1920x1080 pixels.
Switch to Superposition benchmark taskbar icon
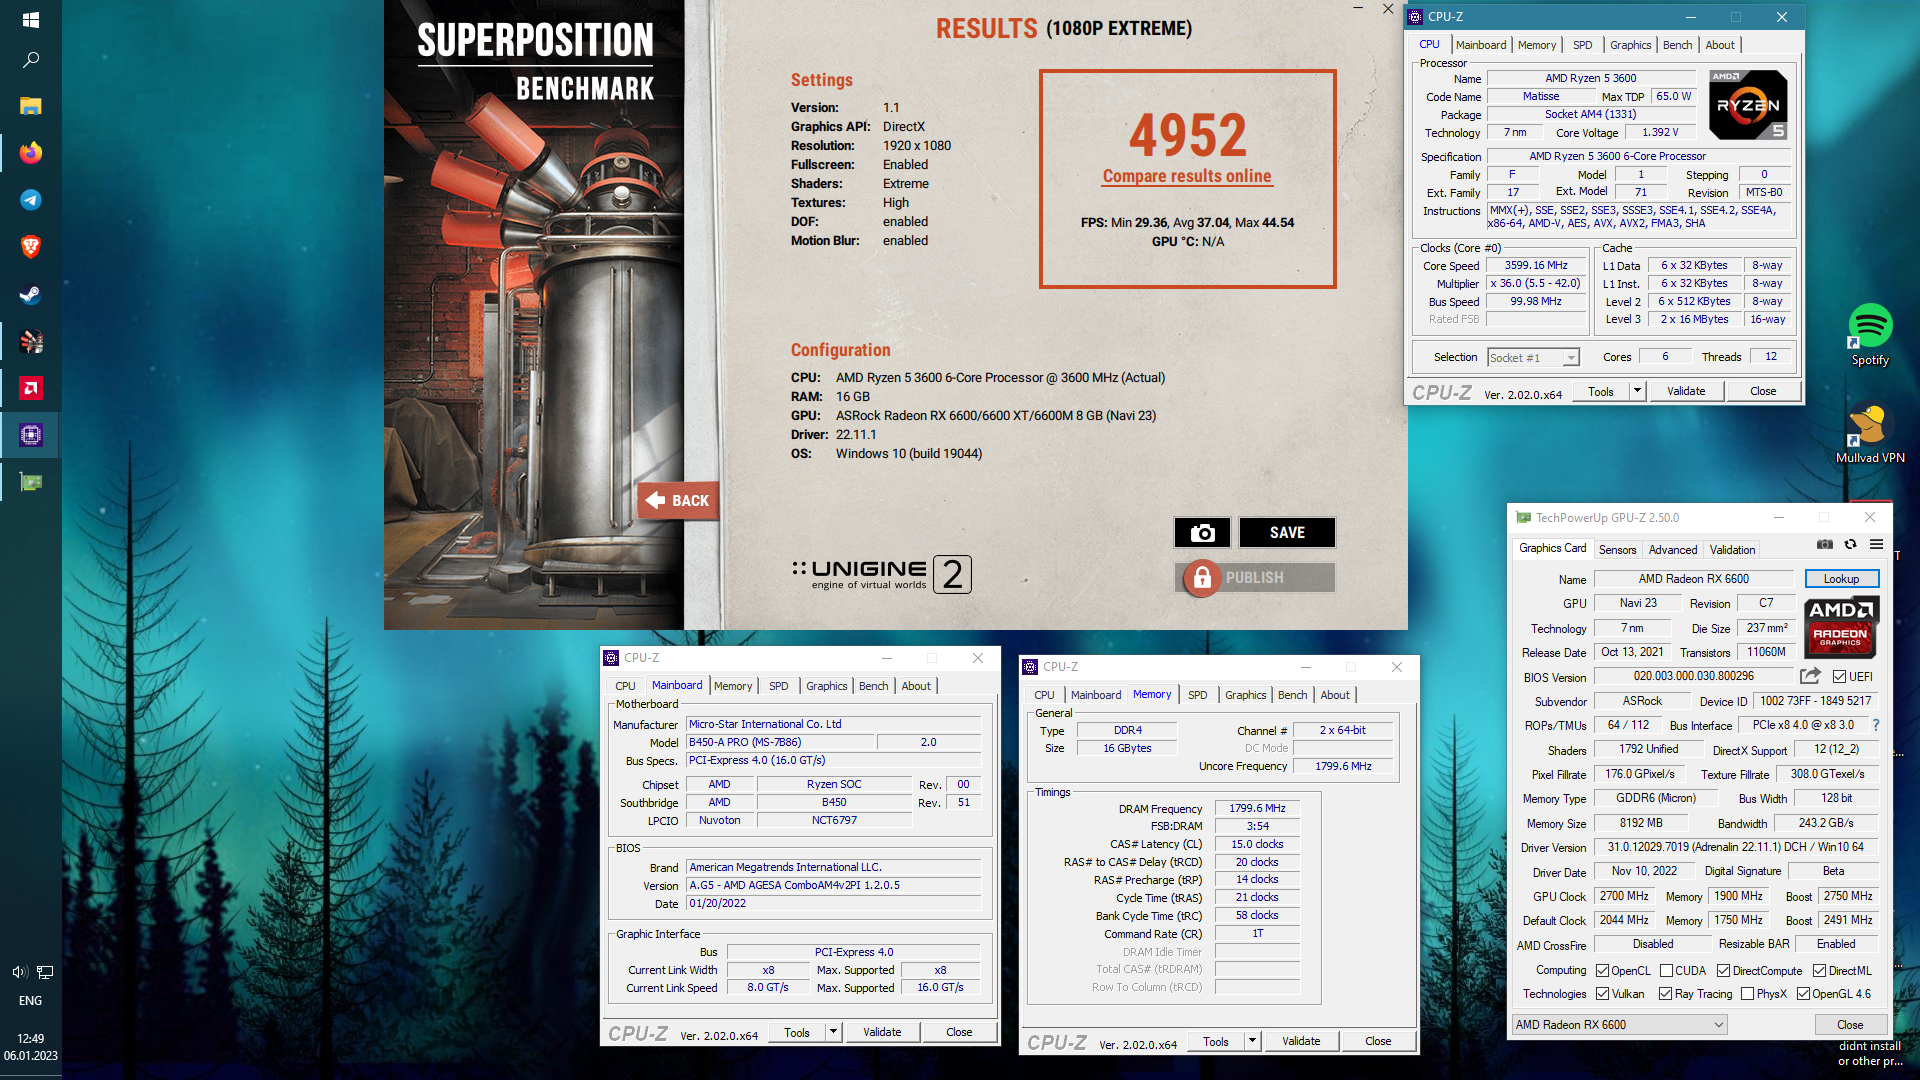30,341
